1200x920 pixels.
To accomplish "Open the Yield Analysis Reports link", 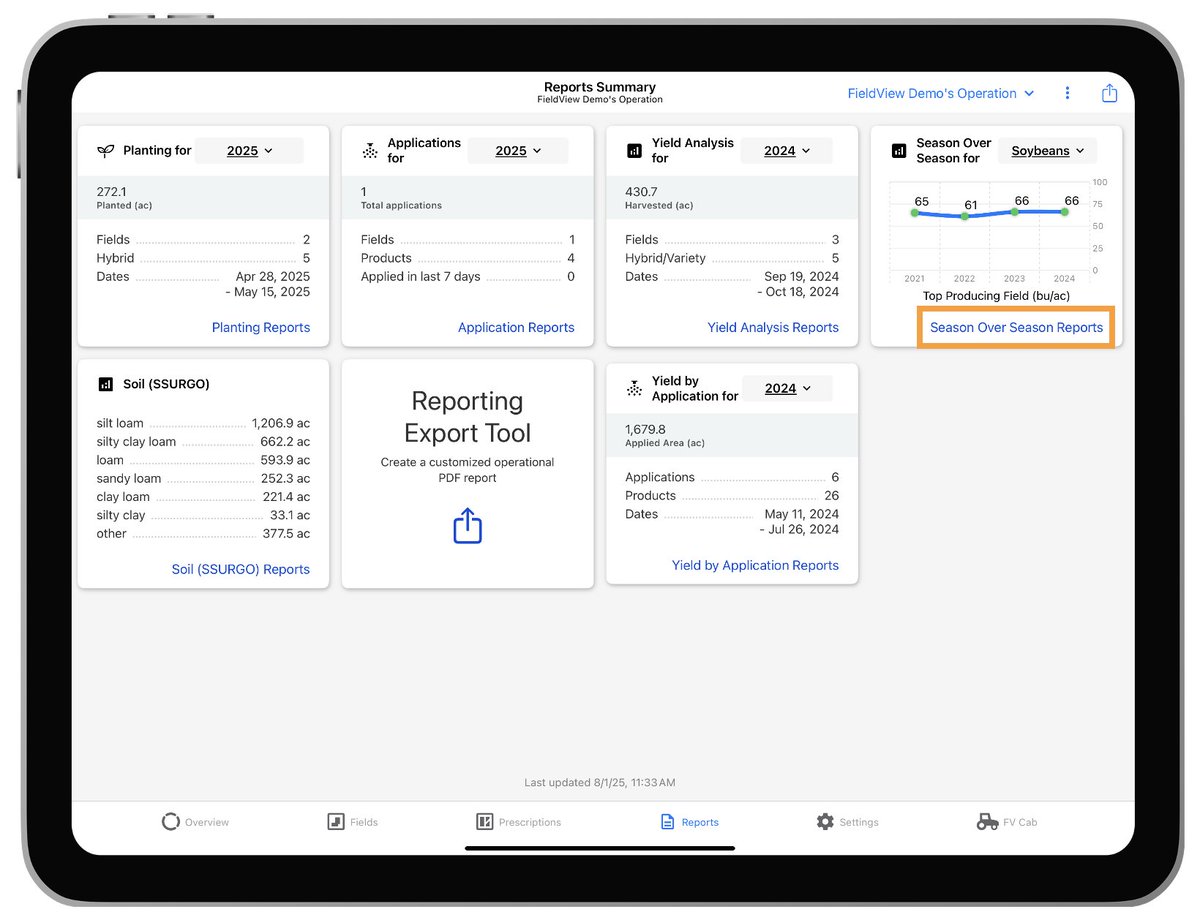I will [773, 328].
